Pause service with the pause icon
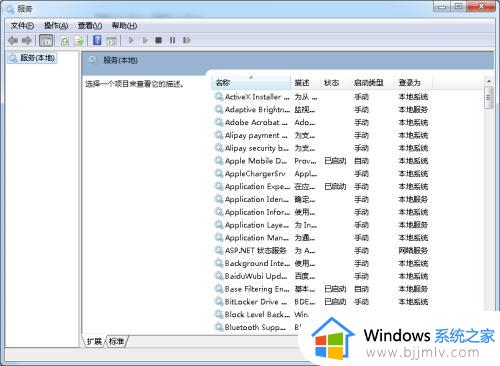 point(172,40)
